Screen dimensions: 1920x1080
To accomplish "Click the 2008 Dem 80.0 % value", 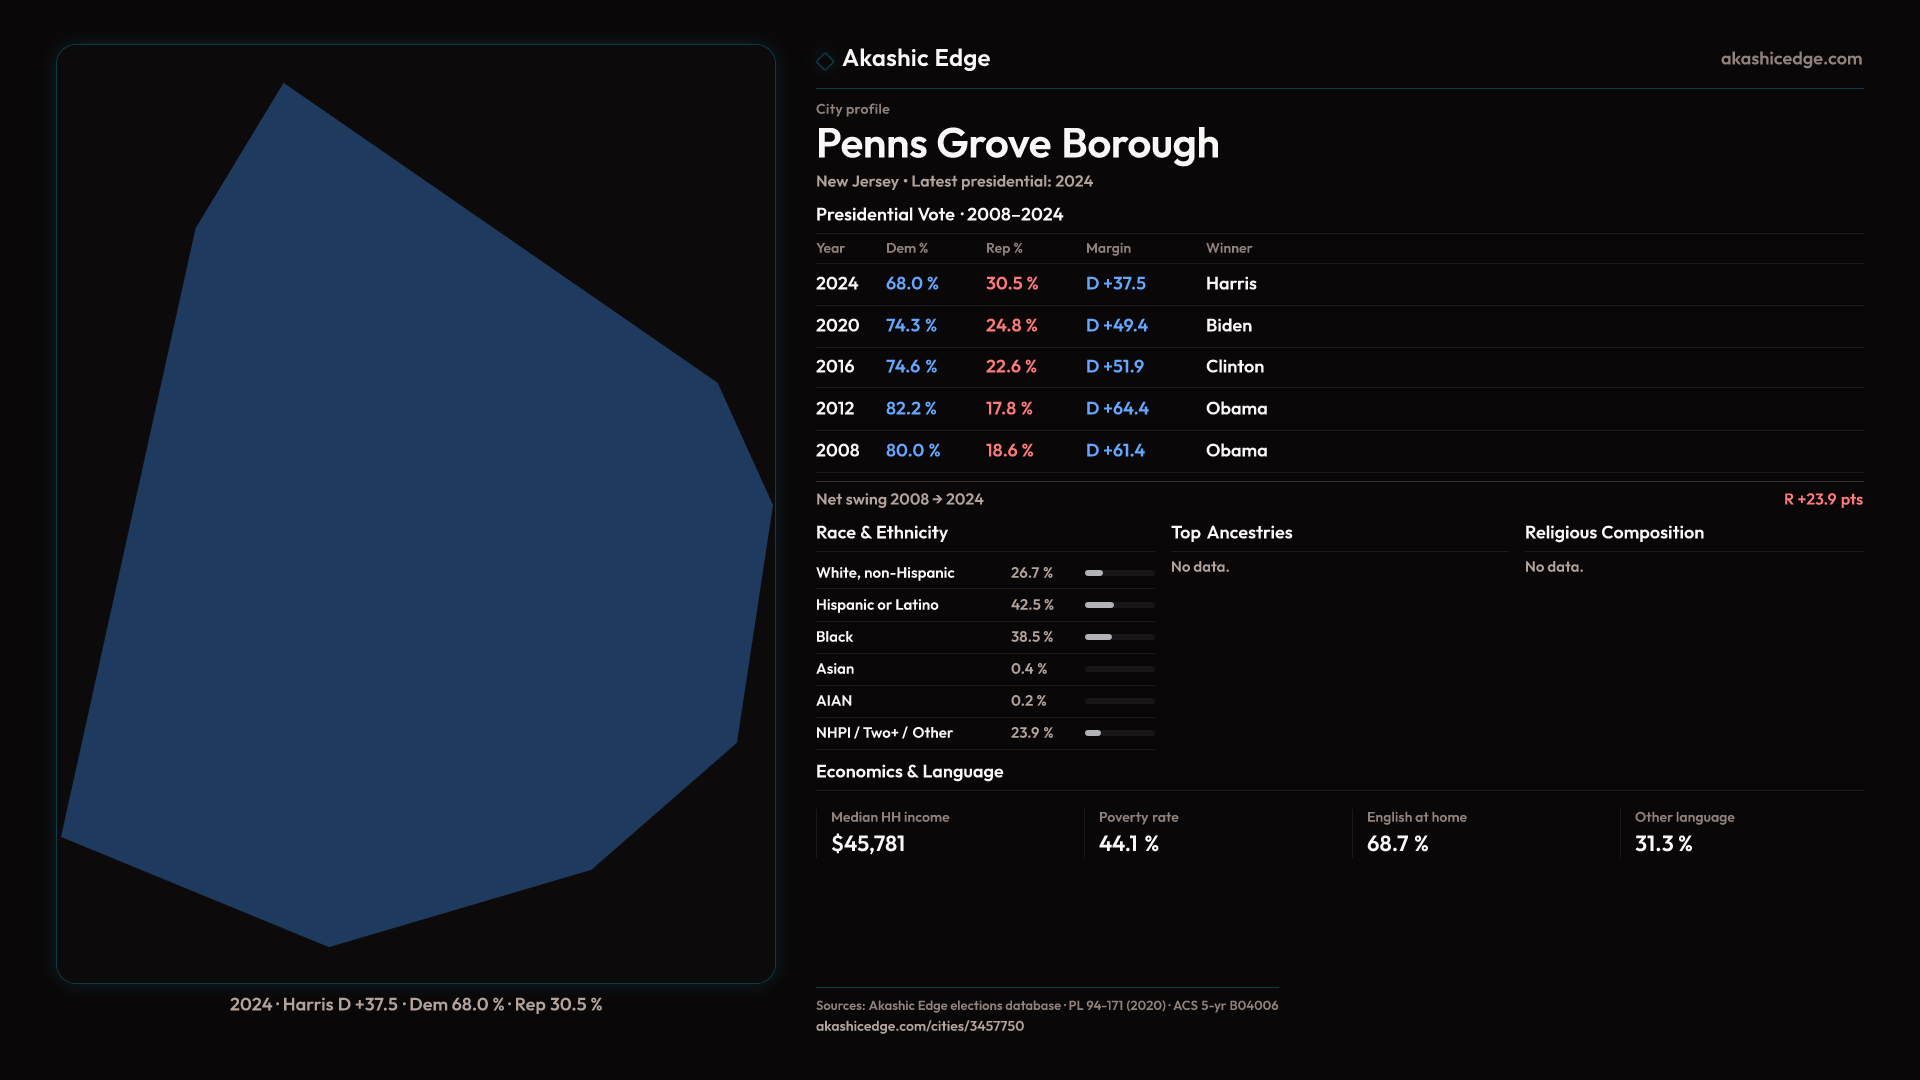I will pyautogui.click(x=912, y=451).
